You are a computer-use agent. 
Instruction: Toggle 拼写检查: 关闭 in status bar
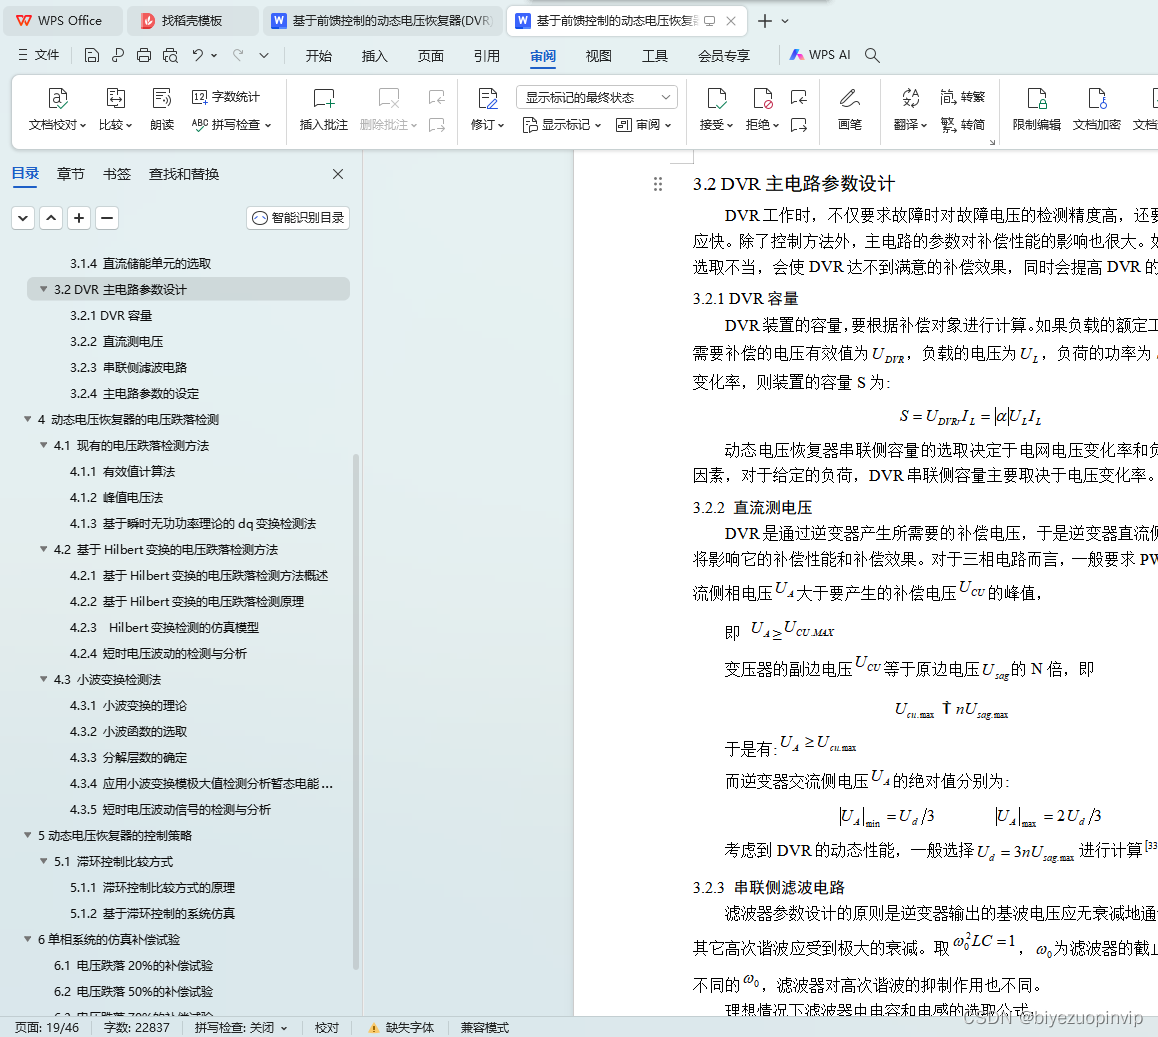click(x=240, y=1027)
